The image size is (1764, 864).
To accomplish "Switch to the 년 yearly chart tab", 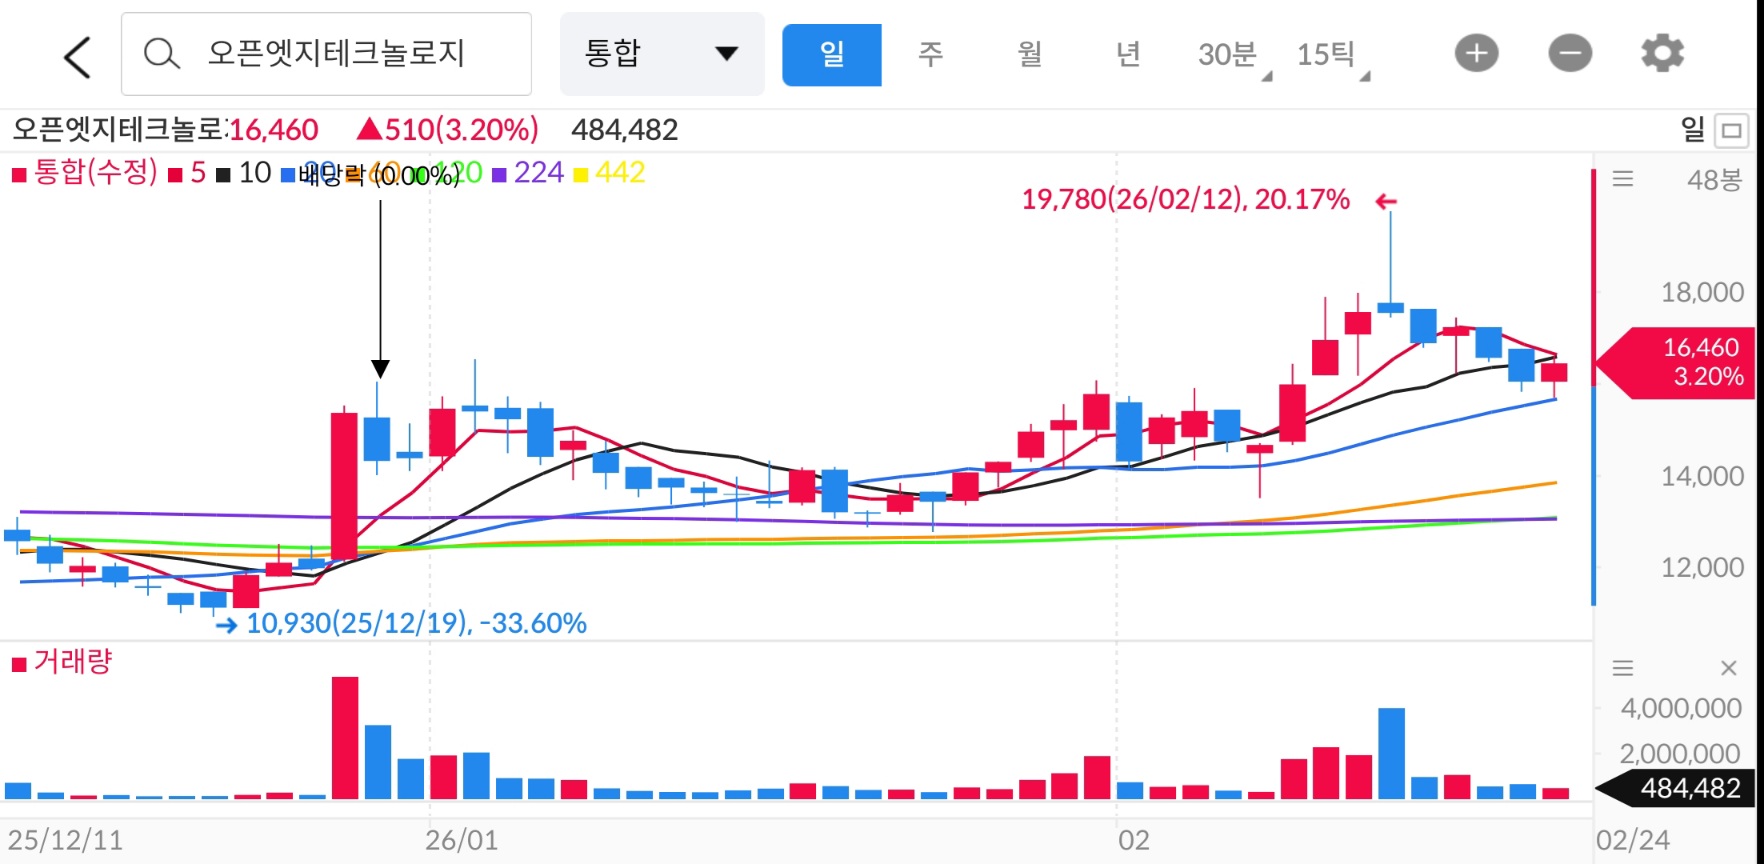I will click(x=1128, y=54).
